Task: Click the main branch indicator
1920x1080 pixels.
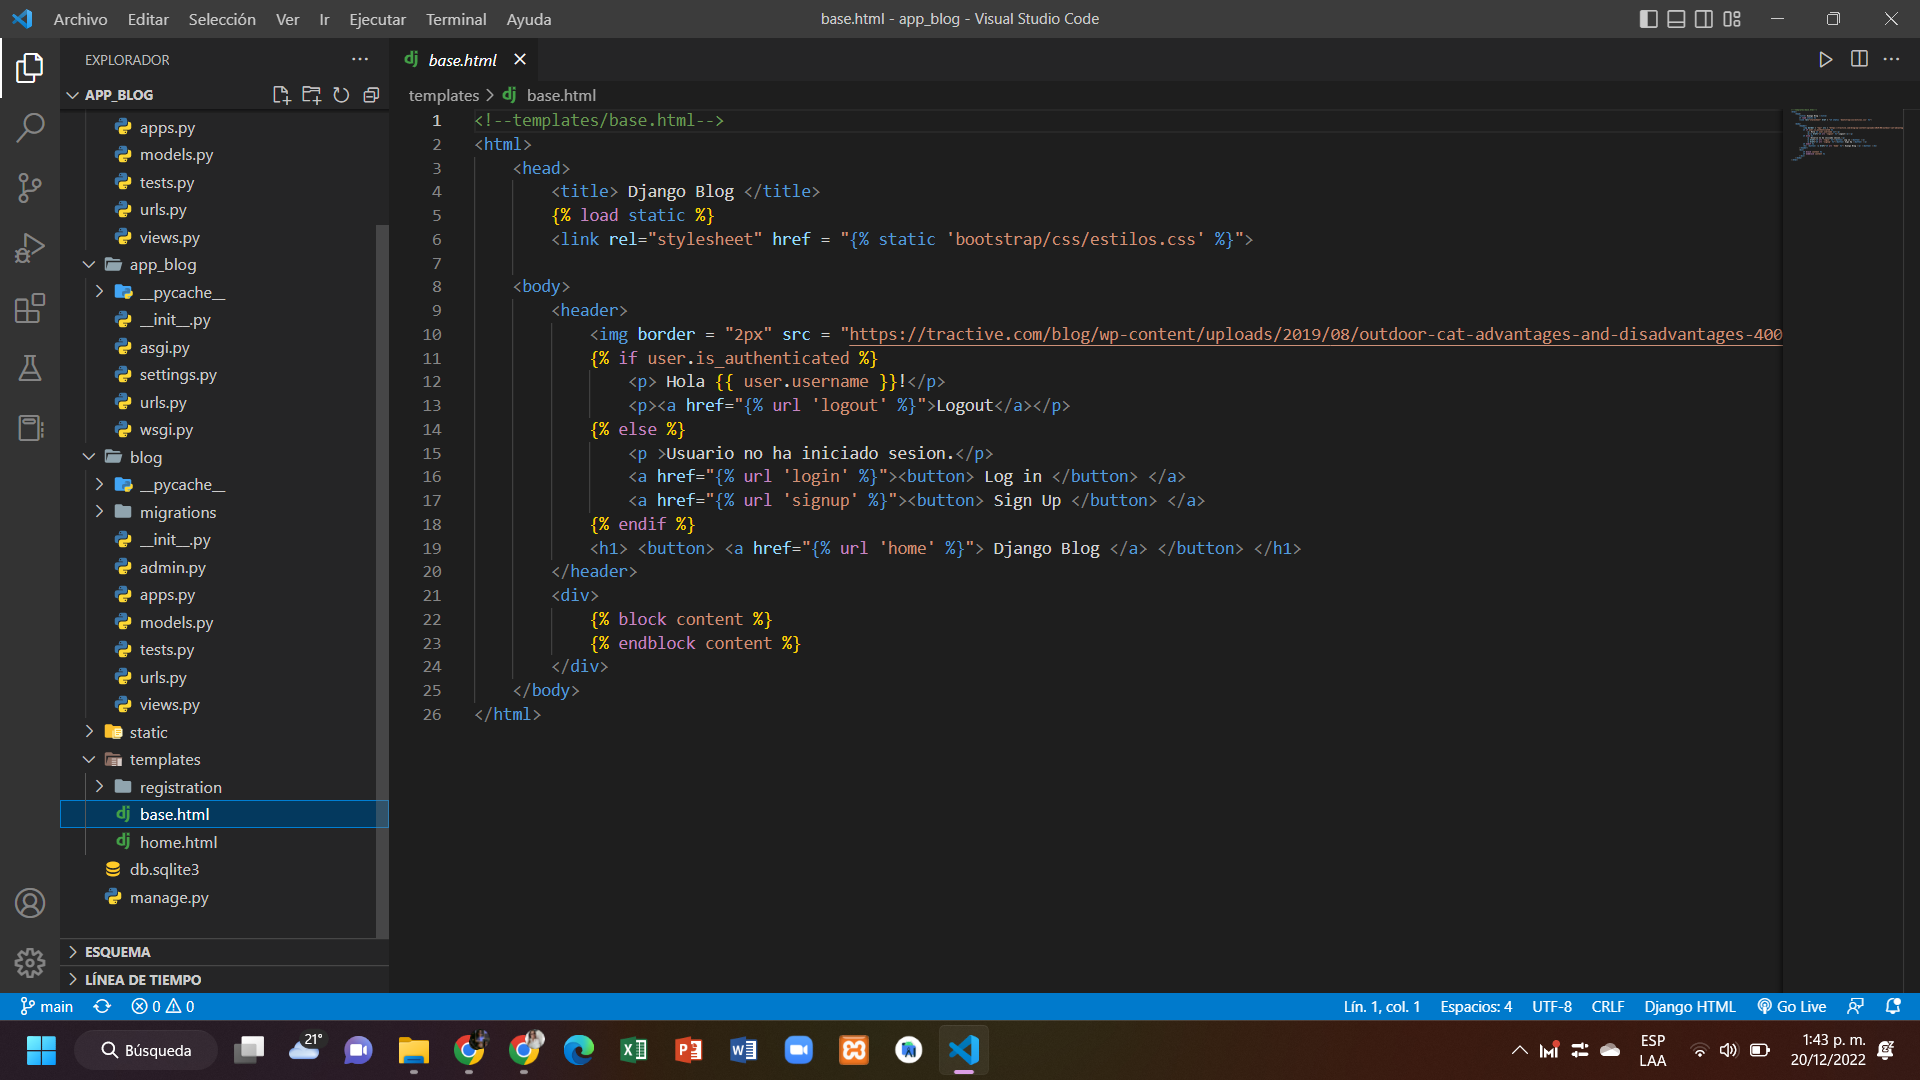Action: 46,1006
